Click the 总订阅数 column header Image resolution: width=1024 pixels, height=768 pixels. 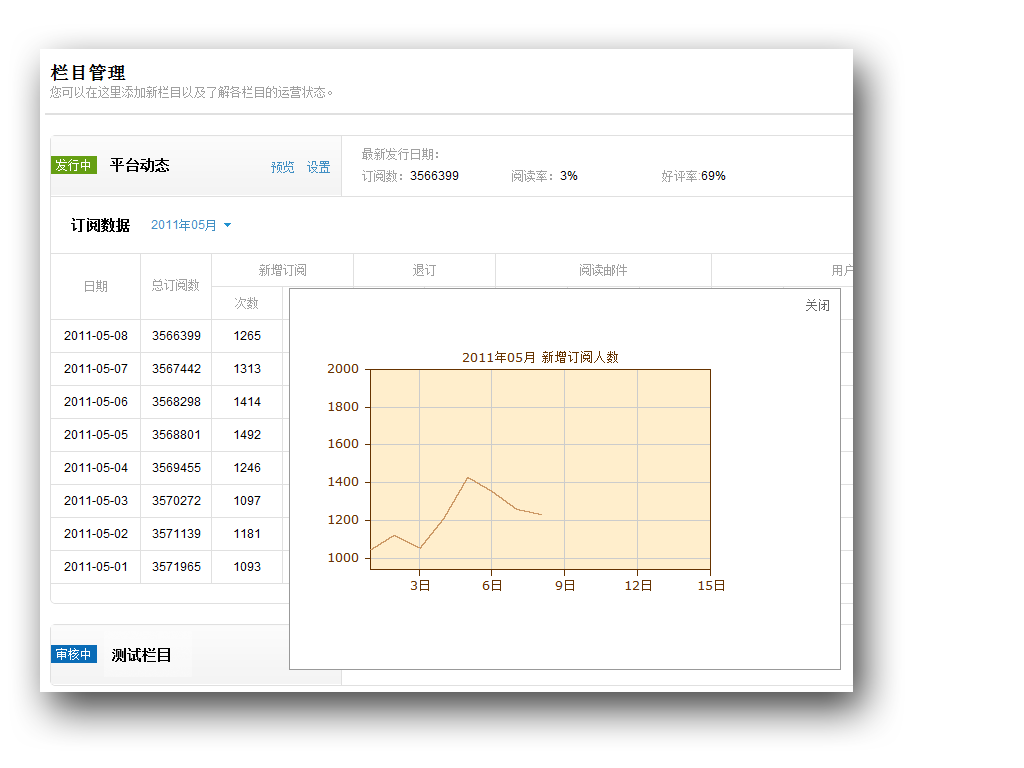click(x=176, y=286)
